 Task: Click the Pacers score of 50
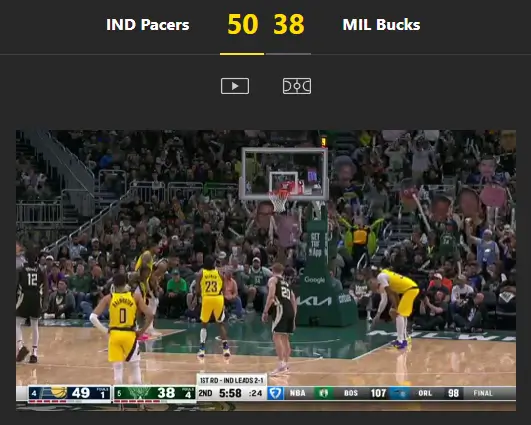(243, 24)
